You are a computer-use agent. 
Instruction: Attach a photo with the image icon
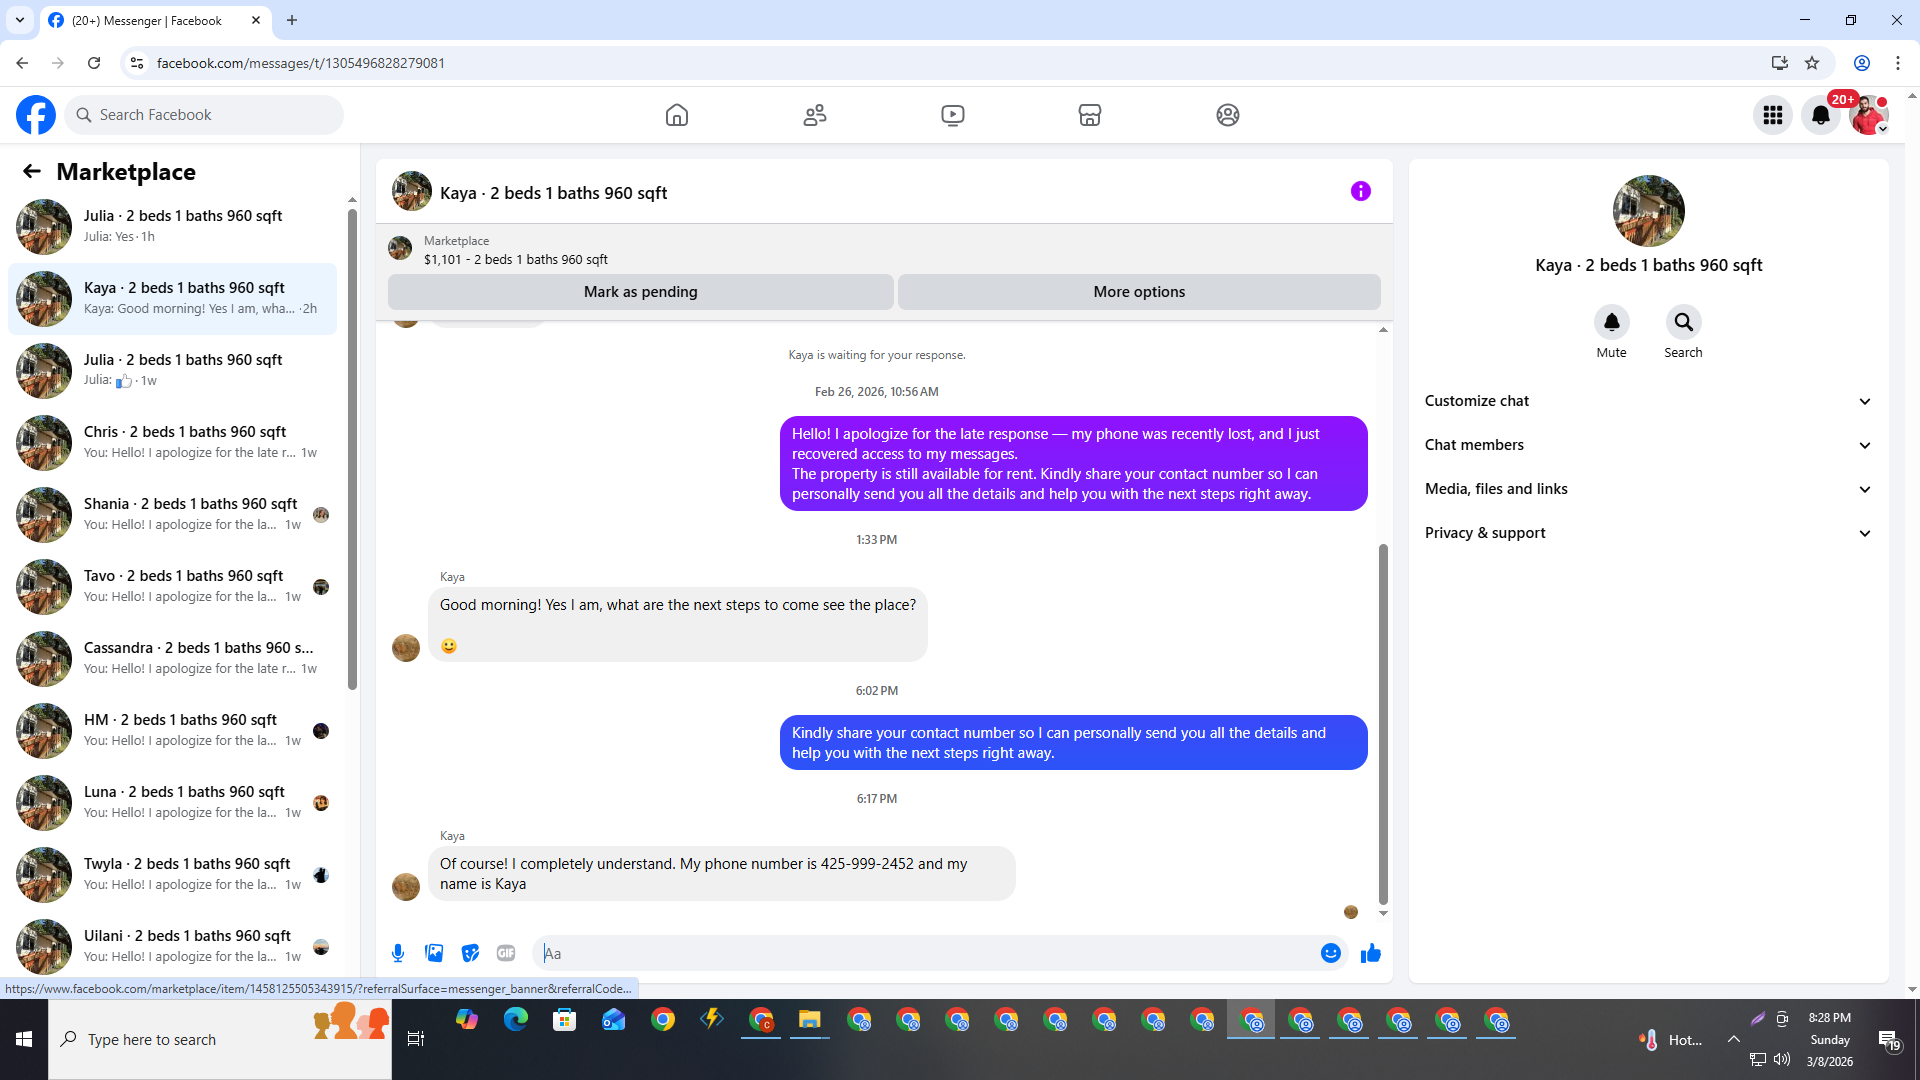(434, 953)
